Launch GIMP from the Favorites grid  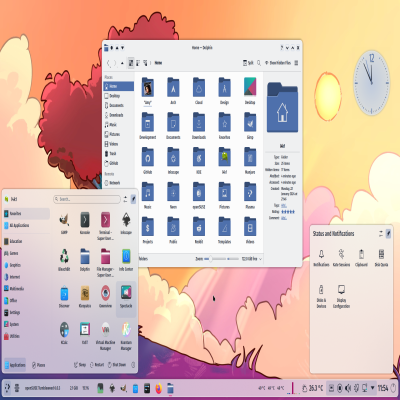(64, 223)
